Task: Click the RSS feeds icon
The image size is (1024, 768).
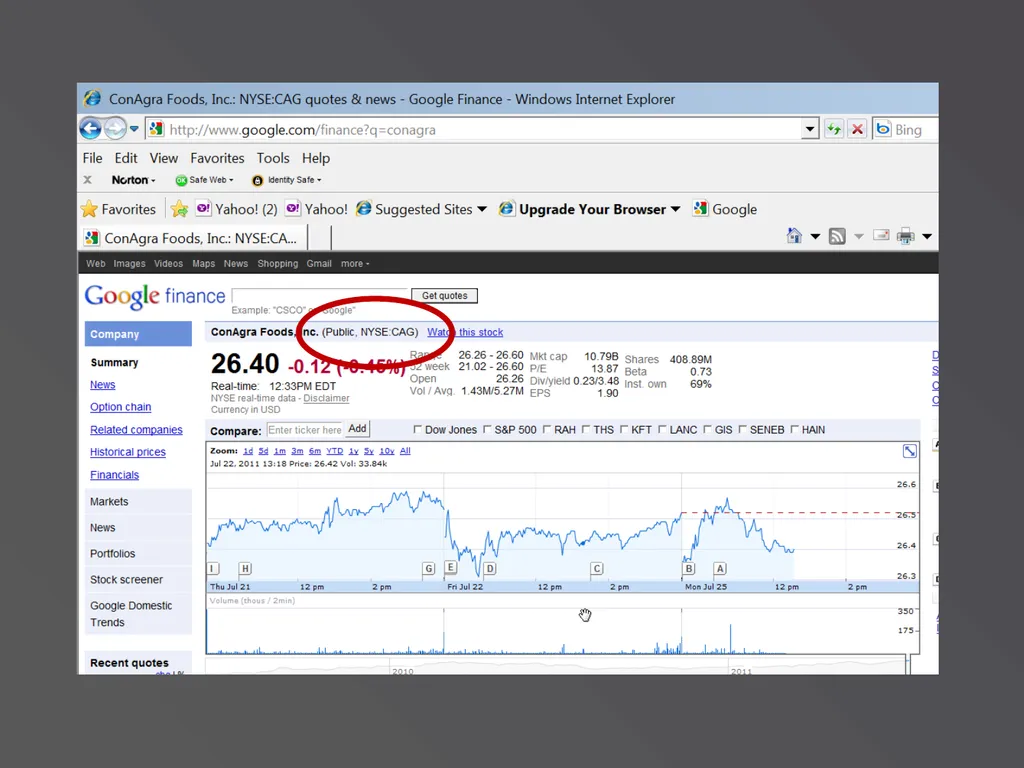Action: [x=837, y=236]
